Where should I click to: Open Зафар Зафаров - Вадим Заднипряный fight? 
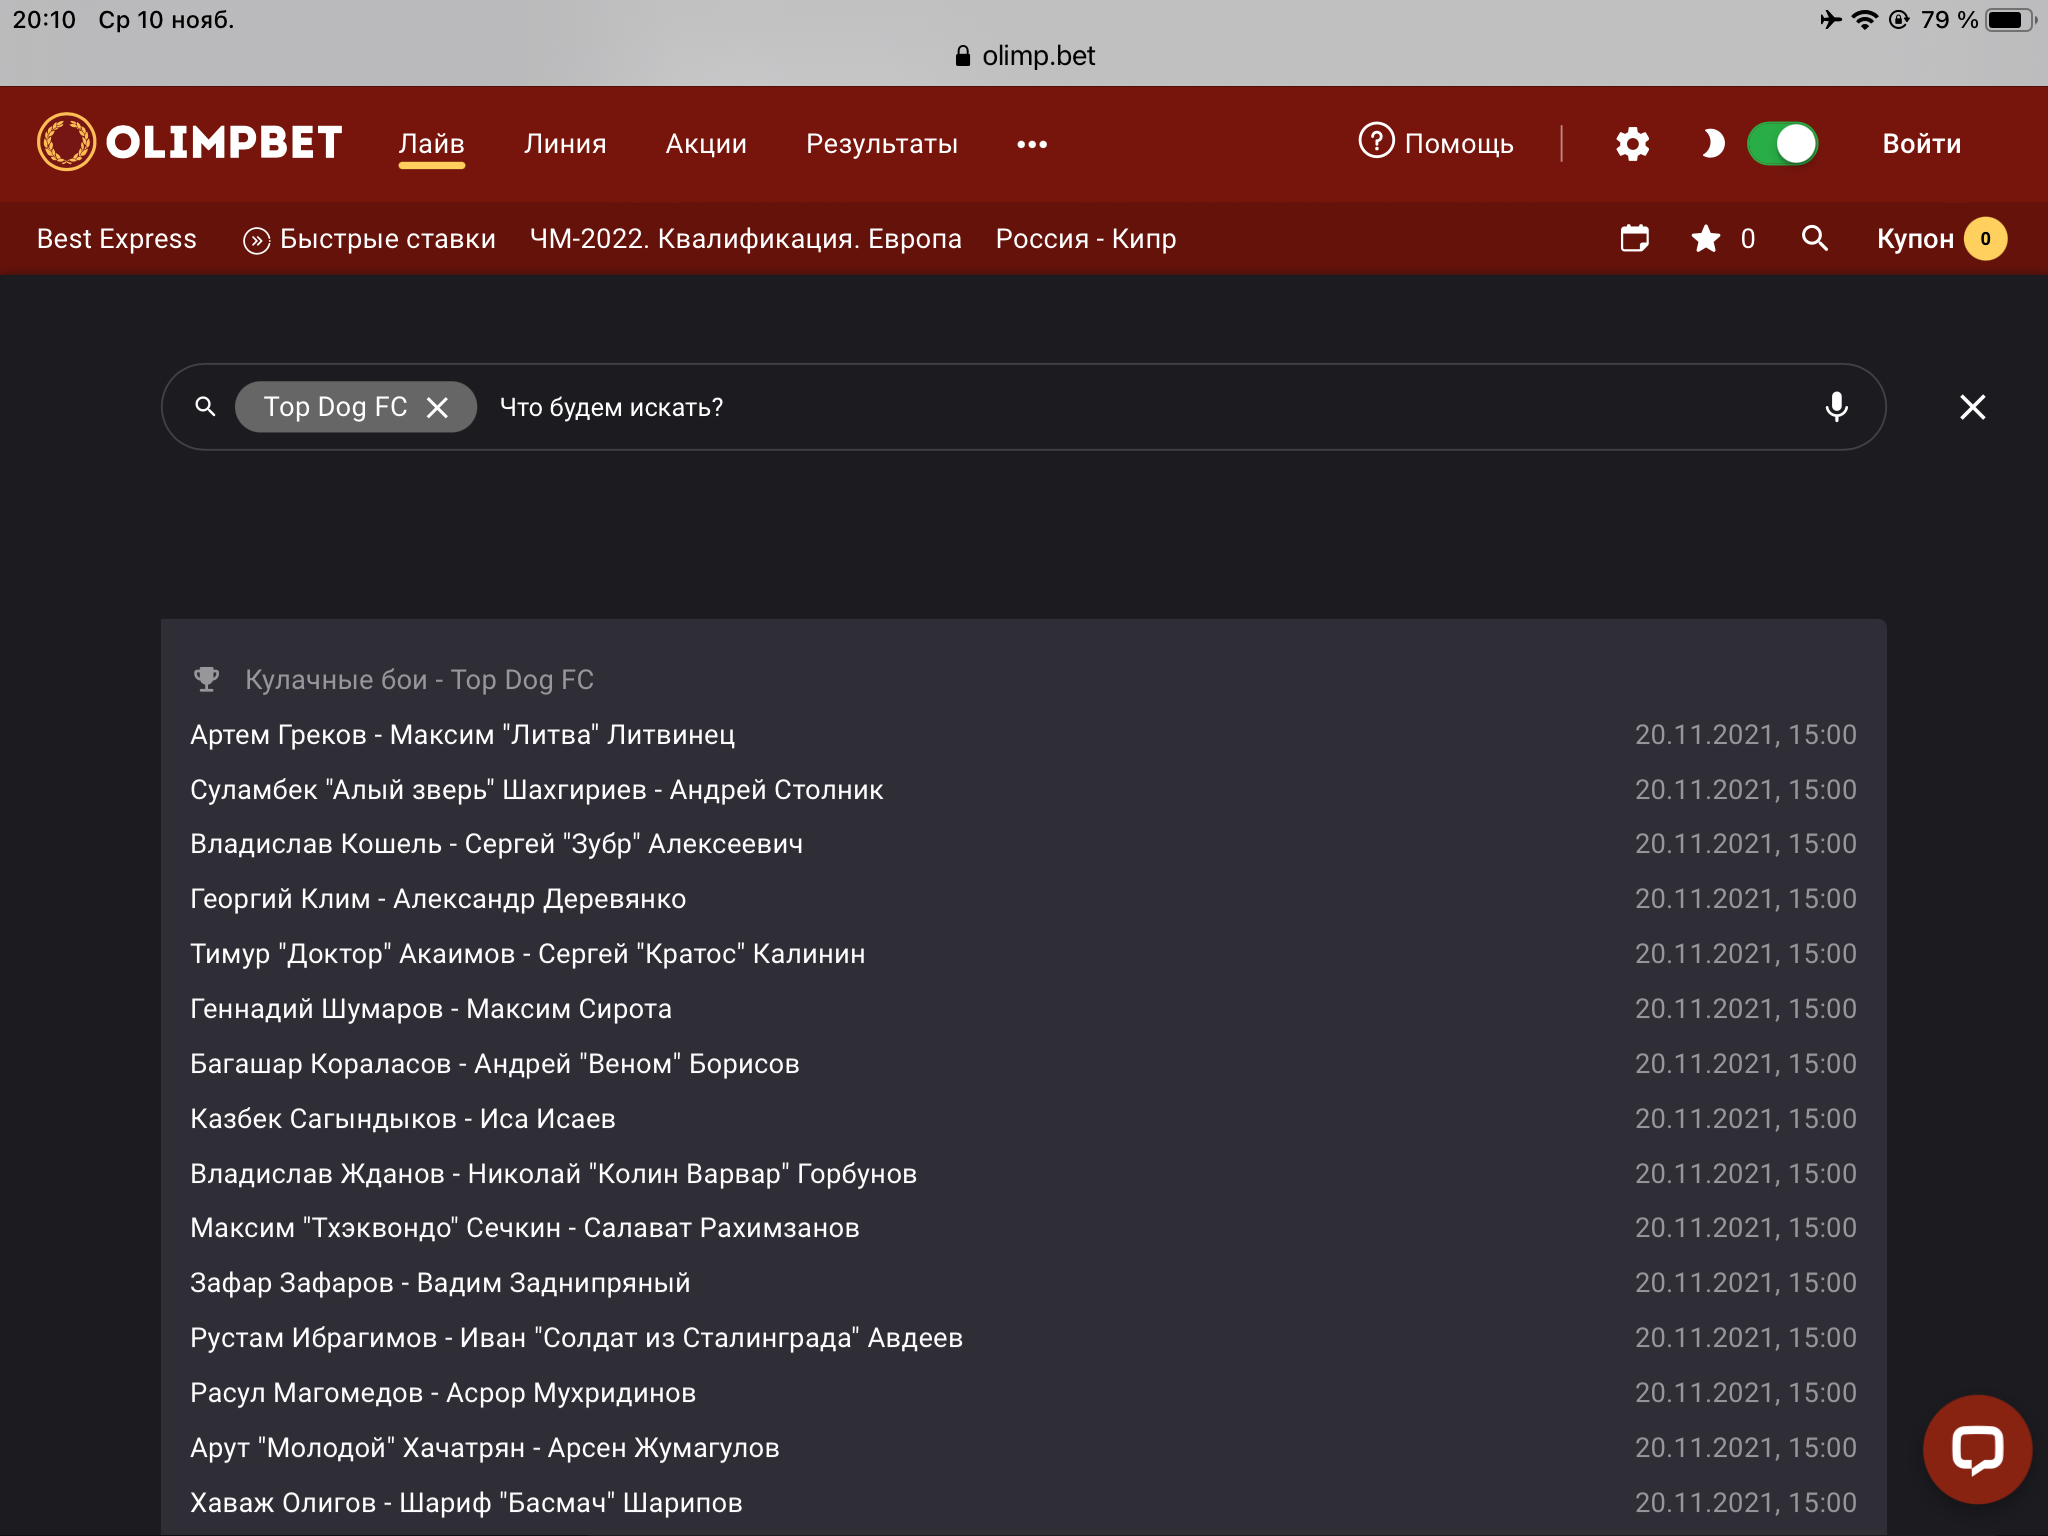[1023, 1283]
